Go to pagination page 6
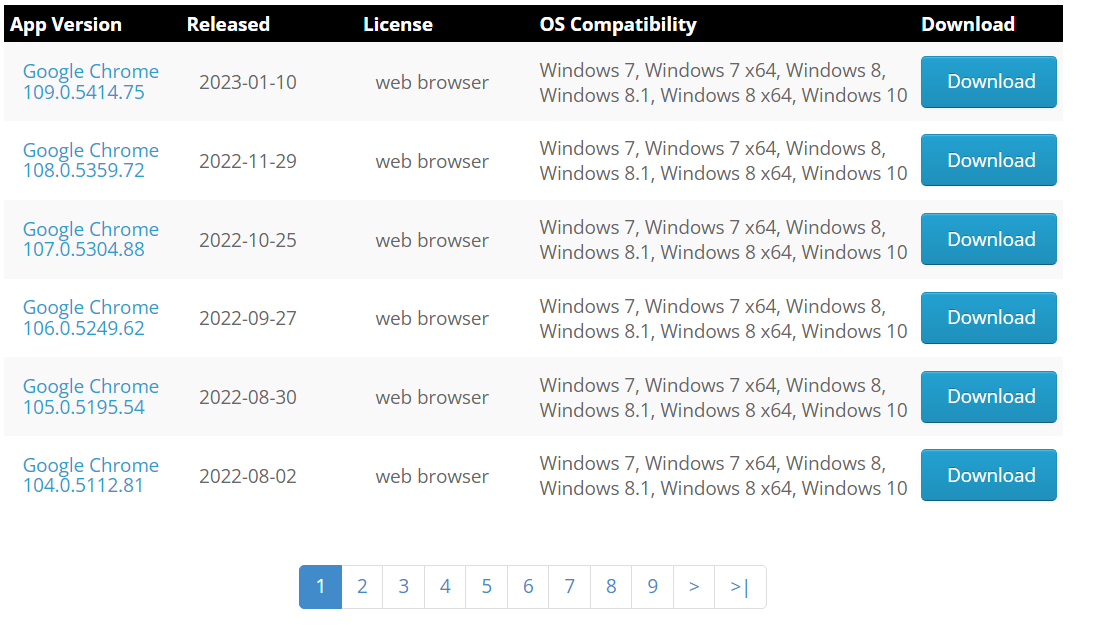 point(528,587)
